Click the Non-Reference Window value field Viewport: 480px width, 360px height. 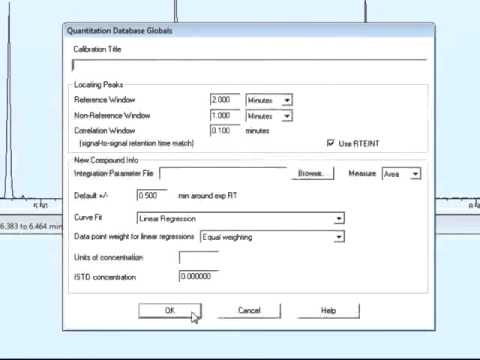pyautogui.click(x=225, y=116)
